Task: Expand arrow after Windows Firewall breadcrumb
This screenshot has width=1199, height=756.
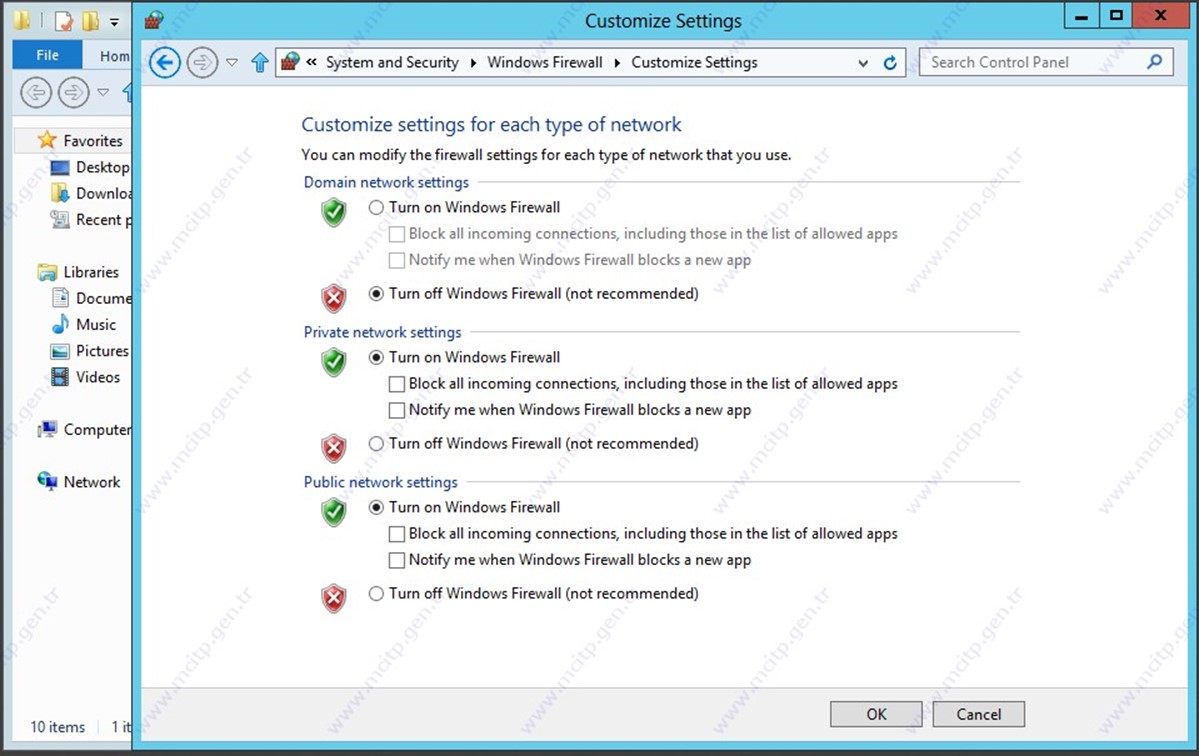Action: click(617, 63)
